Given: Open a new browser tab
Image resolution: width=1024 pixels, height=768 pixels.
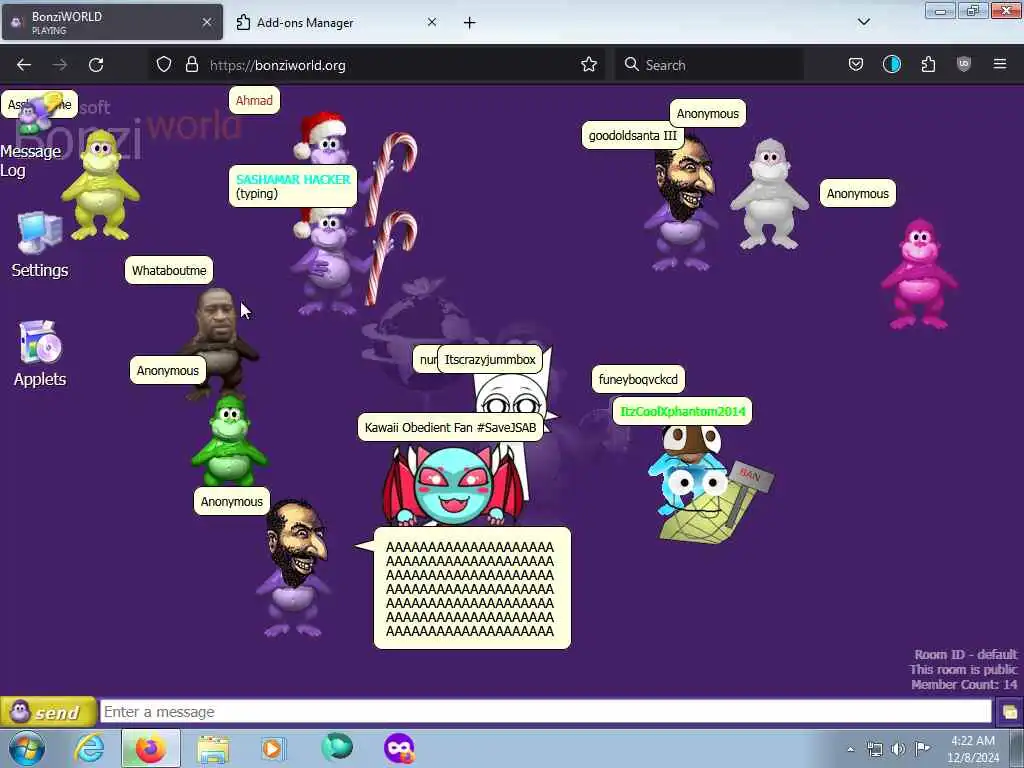Looking at the screenshot, I should 470,23.
